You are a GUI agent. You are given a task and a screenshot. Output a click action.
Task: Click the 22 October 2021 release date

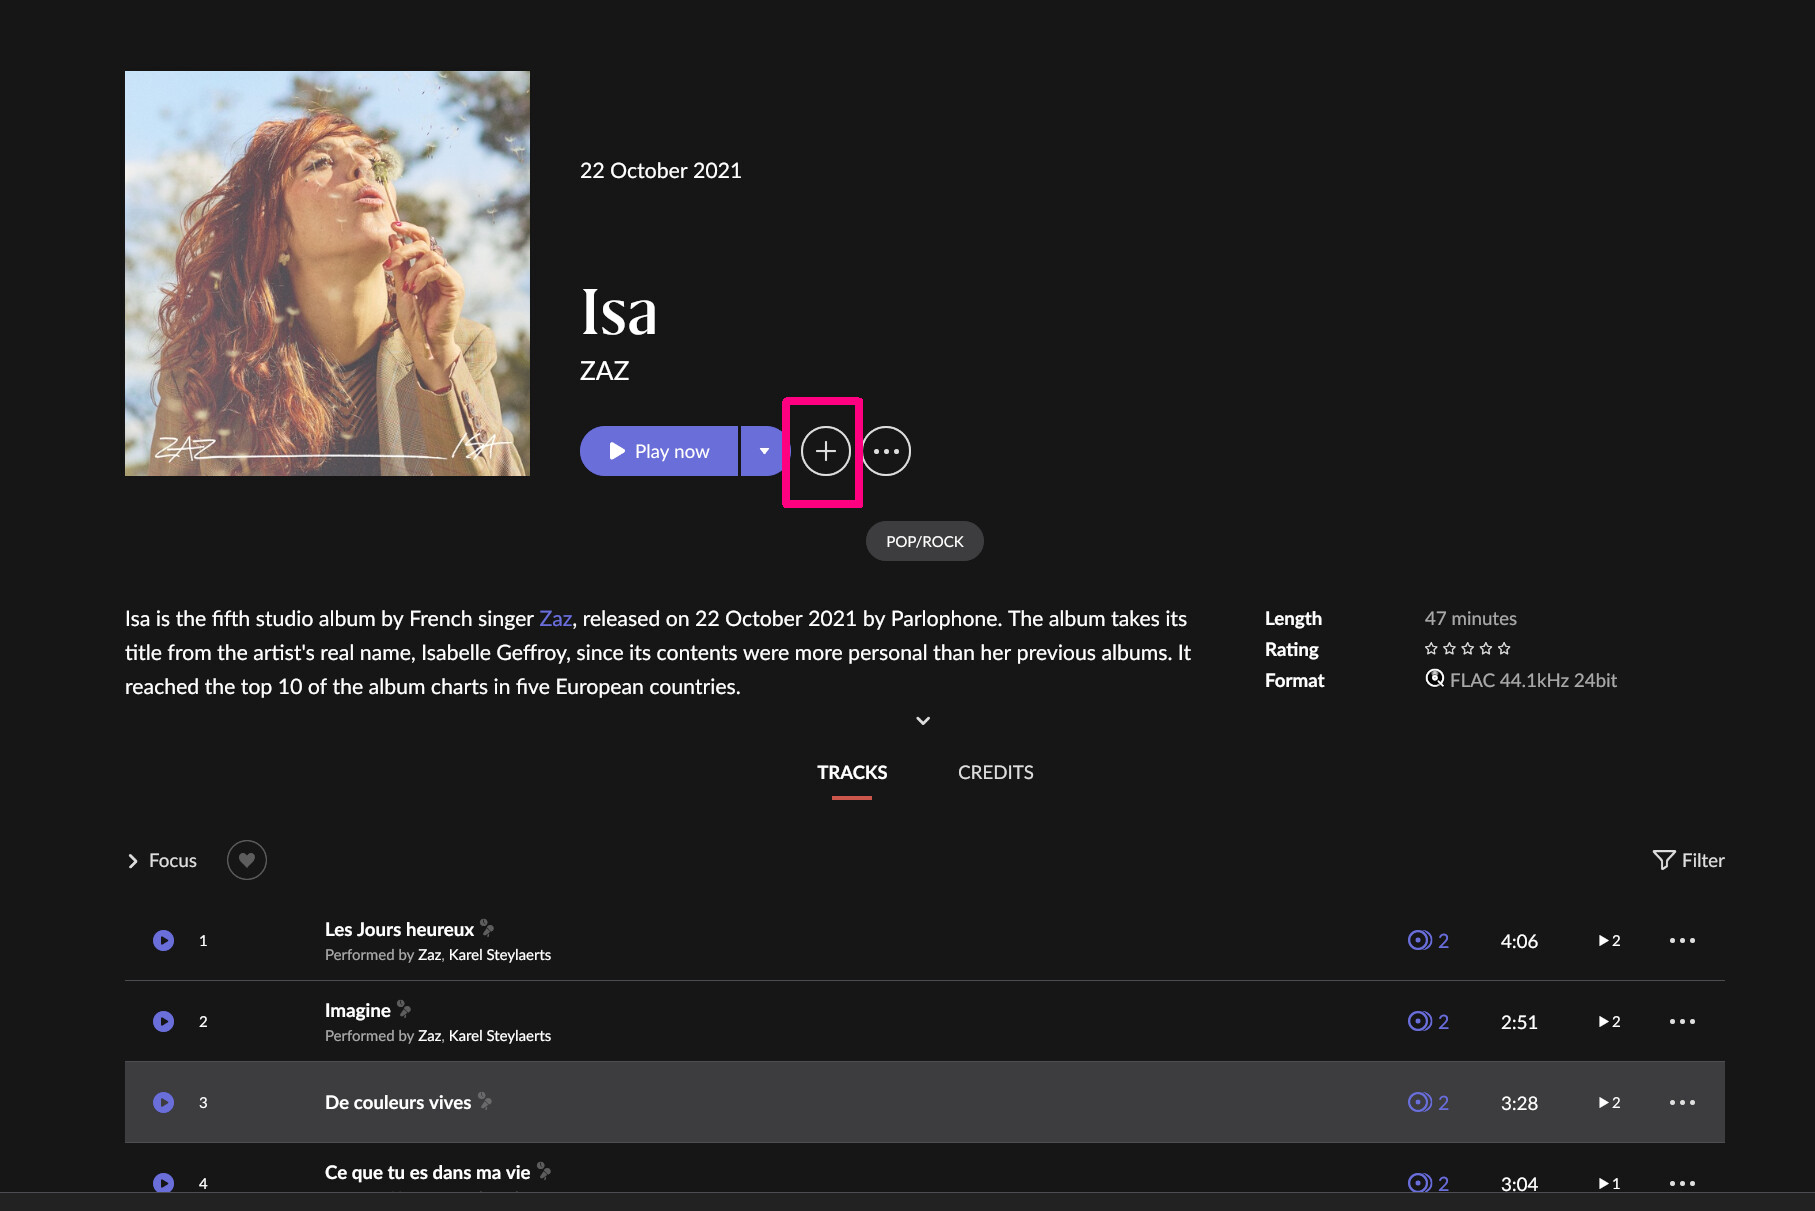(661, 171)
